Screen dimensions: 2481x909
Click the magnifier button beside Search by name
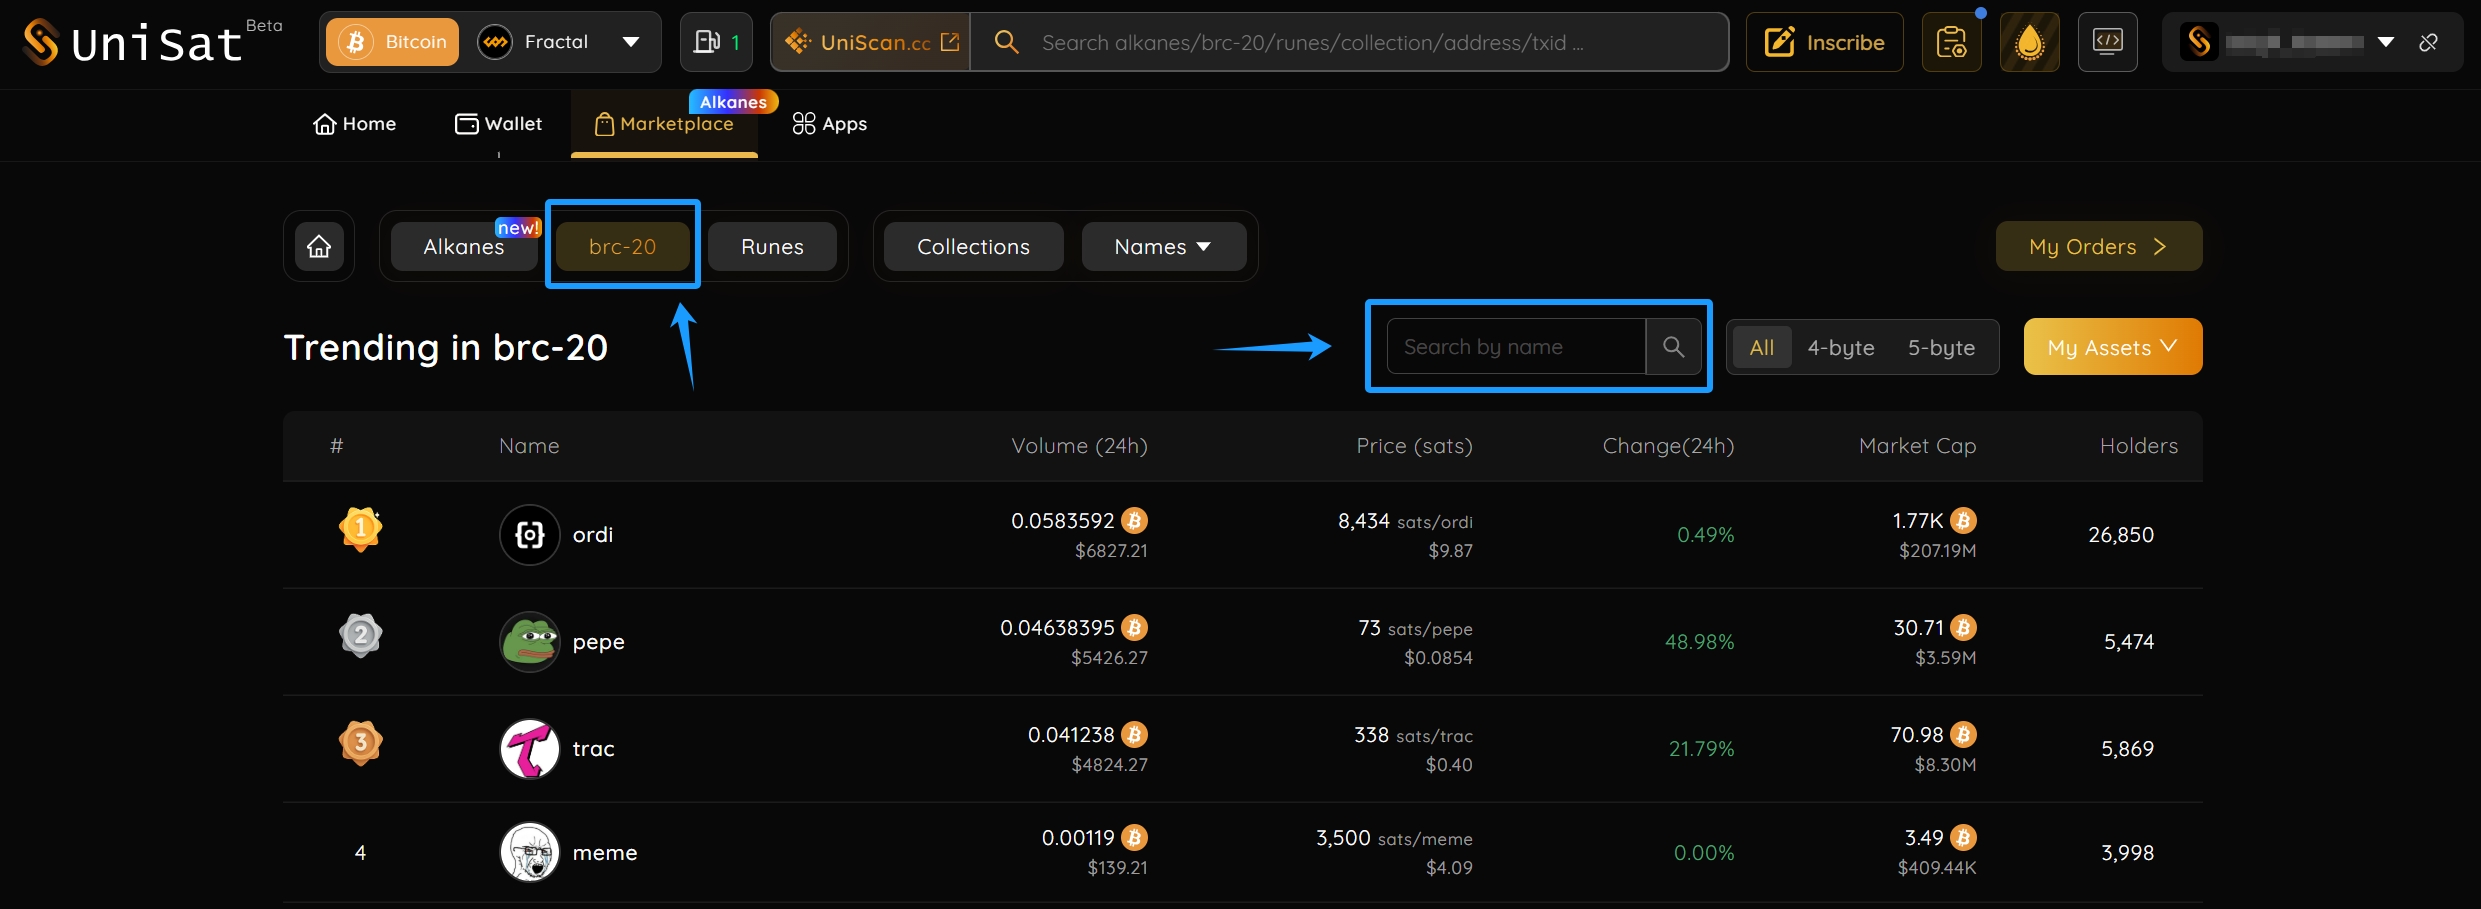point(1673,347)
